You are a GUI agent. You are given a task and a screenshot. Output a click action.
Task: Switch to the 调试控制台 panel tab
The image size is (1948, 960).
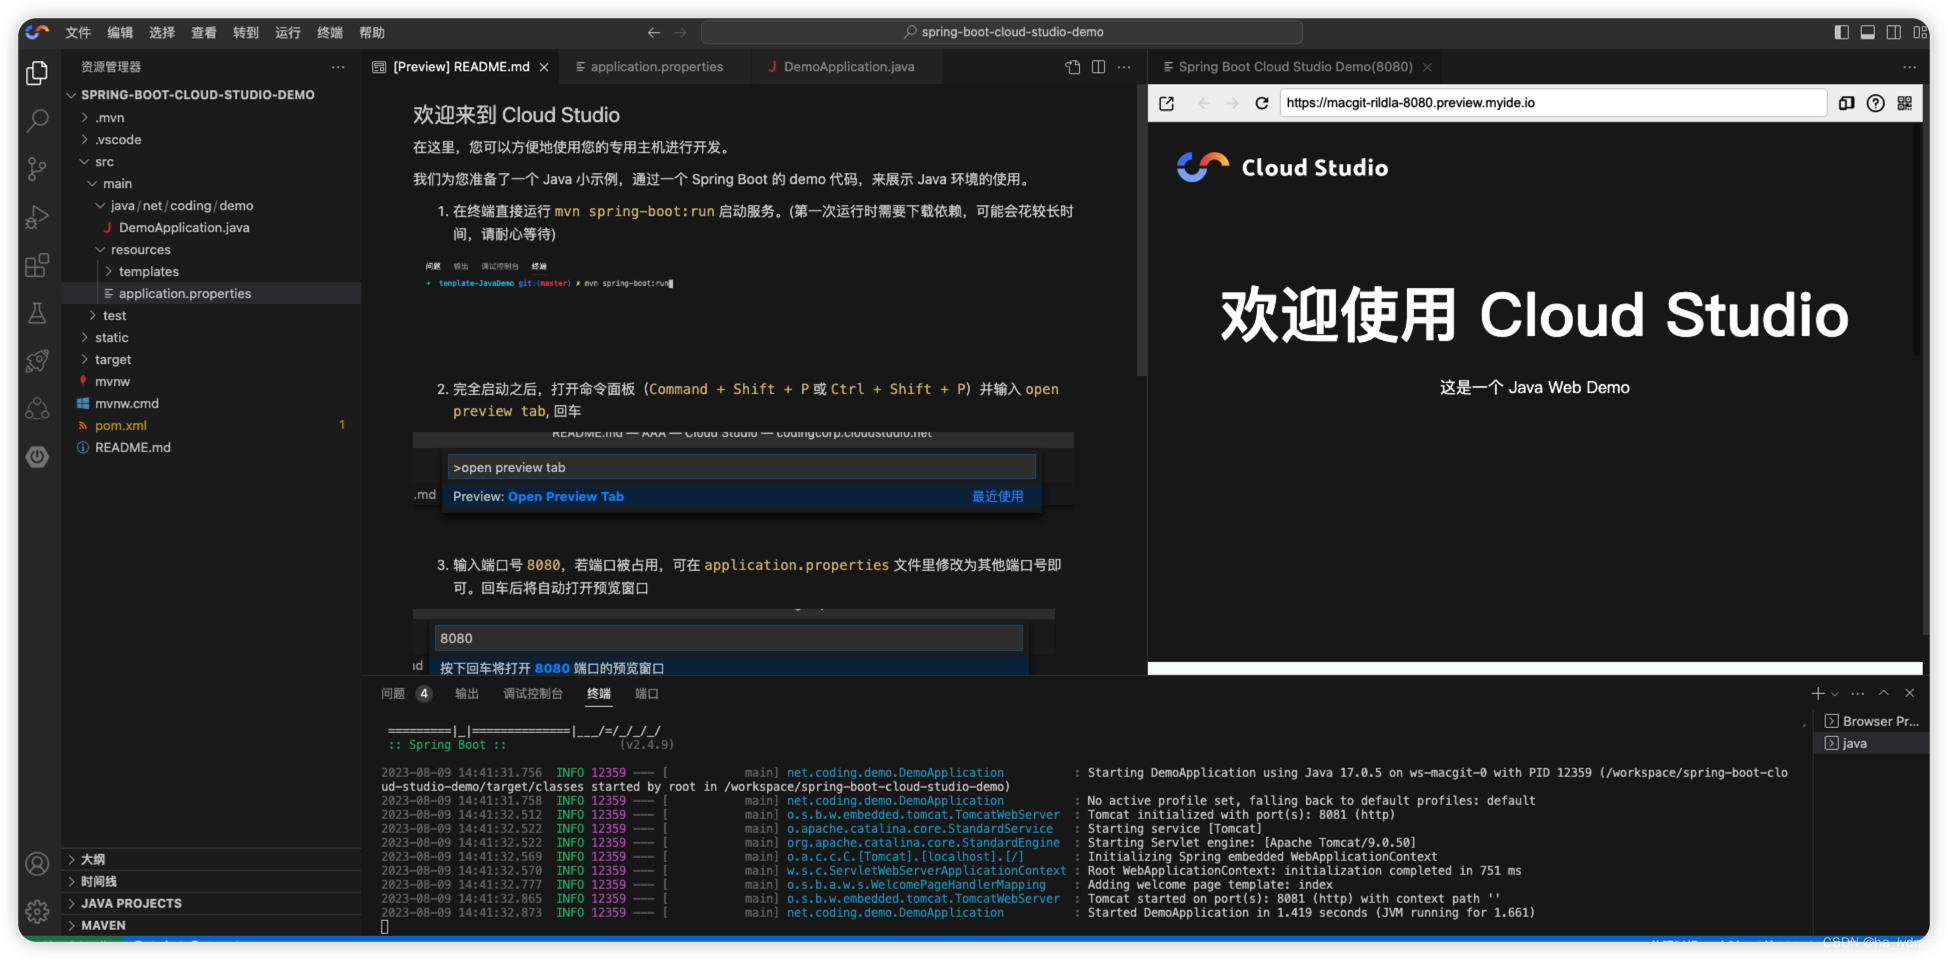(x=533, y=693)
